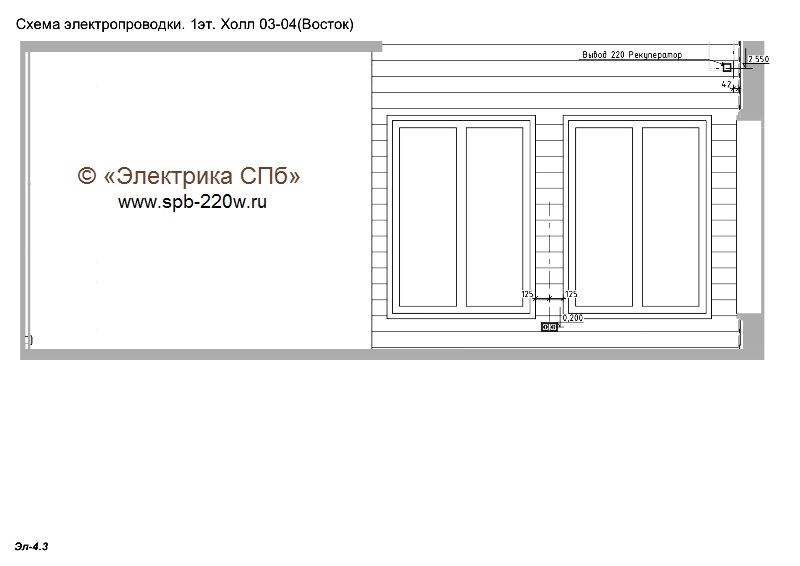The height and width of the screenshot is (566, 800).
Task: Click the sheet number 'Эл-4.3'
Action: pyautogui.click(x=32, y=547)
